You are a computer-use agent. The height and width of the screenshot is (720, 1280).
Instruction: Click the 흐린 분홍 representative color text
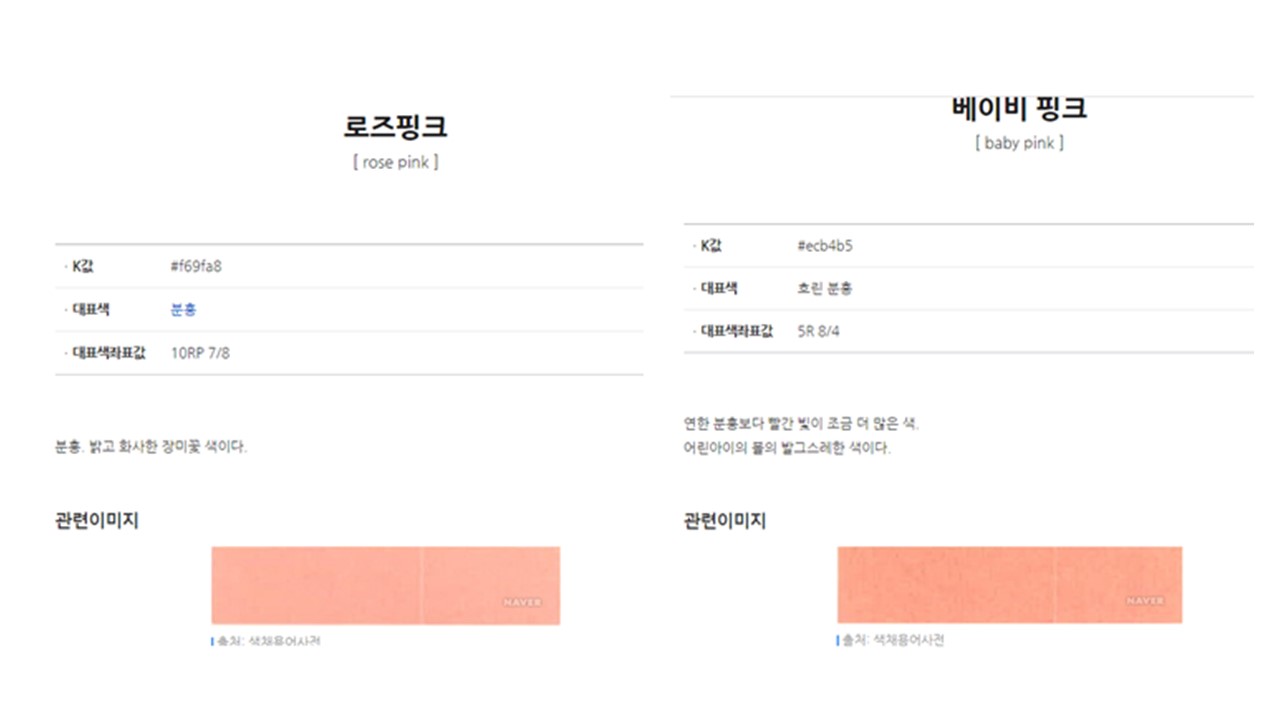pyautogui.click(x=824, y=289)
